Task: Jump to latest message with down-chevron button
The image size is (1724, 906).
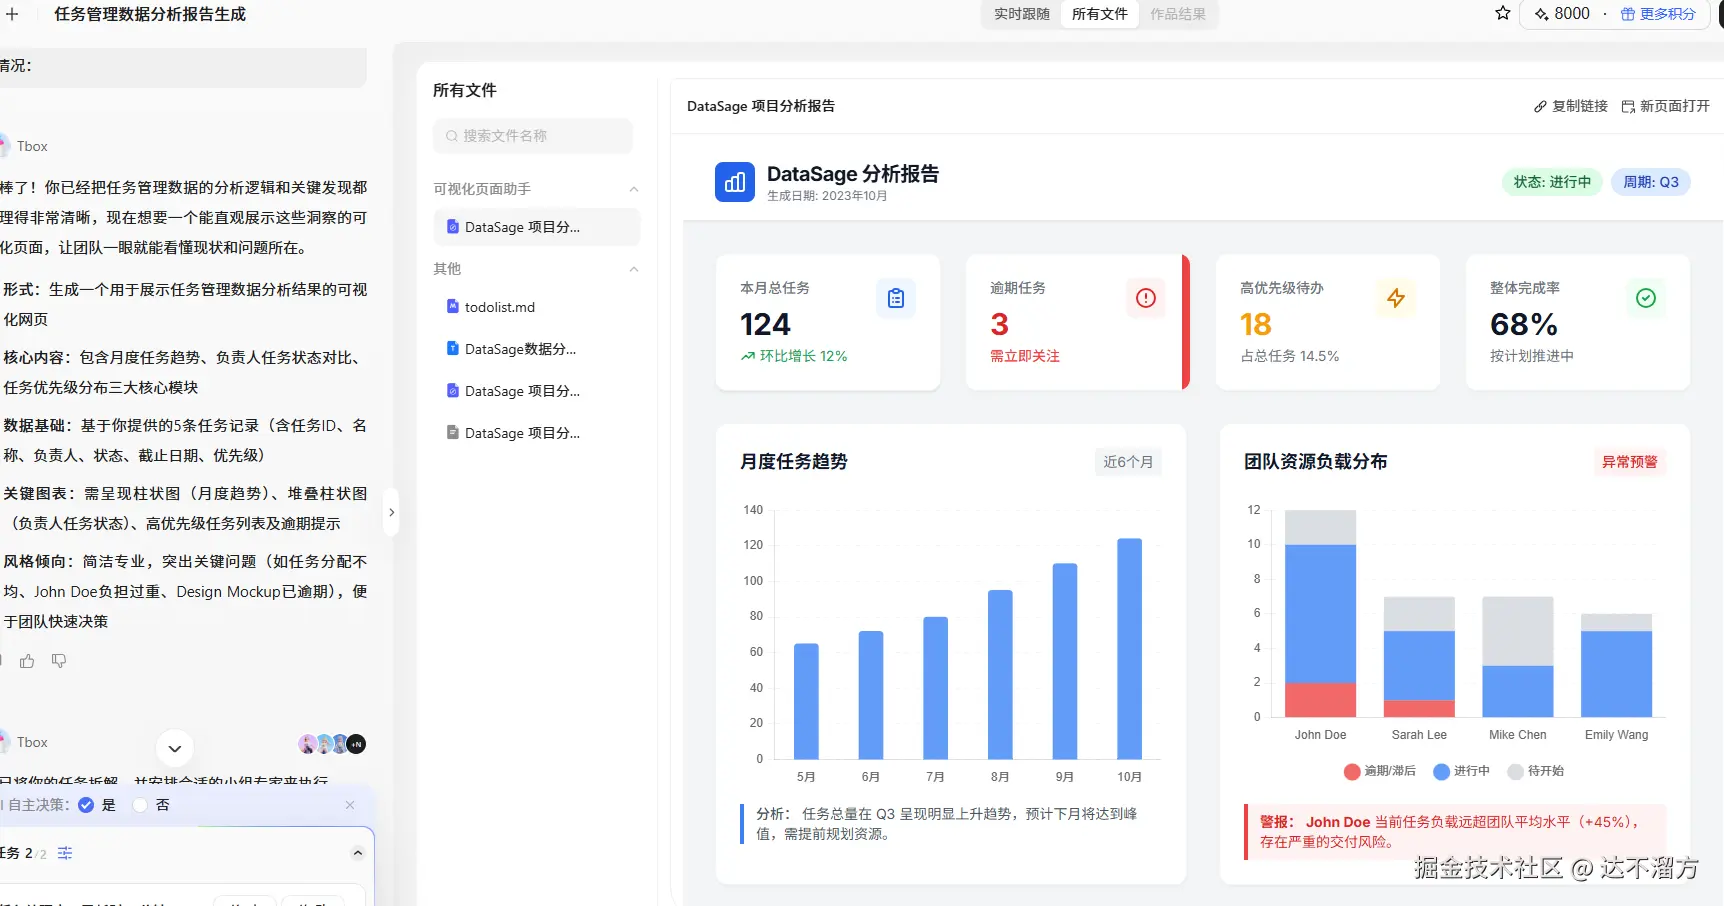Action: click(x=175, y=748)
